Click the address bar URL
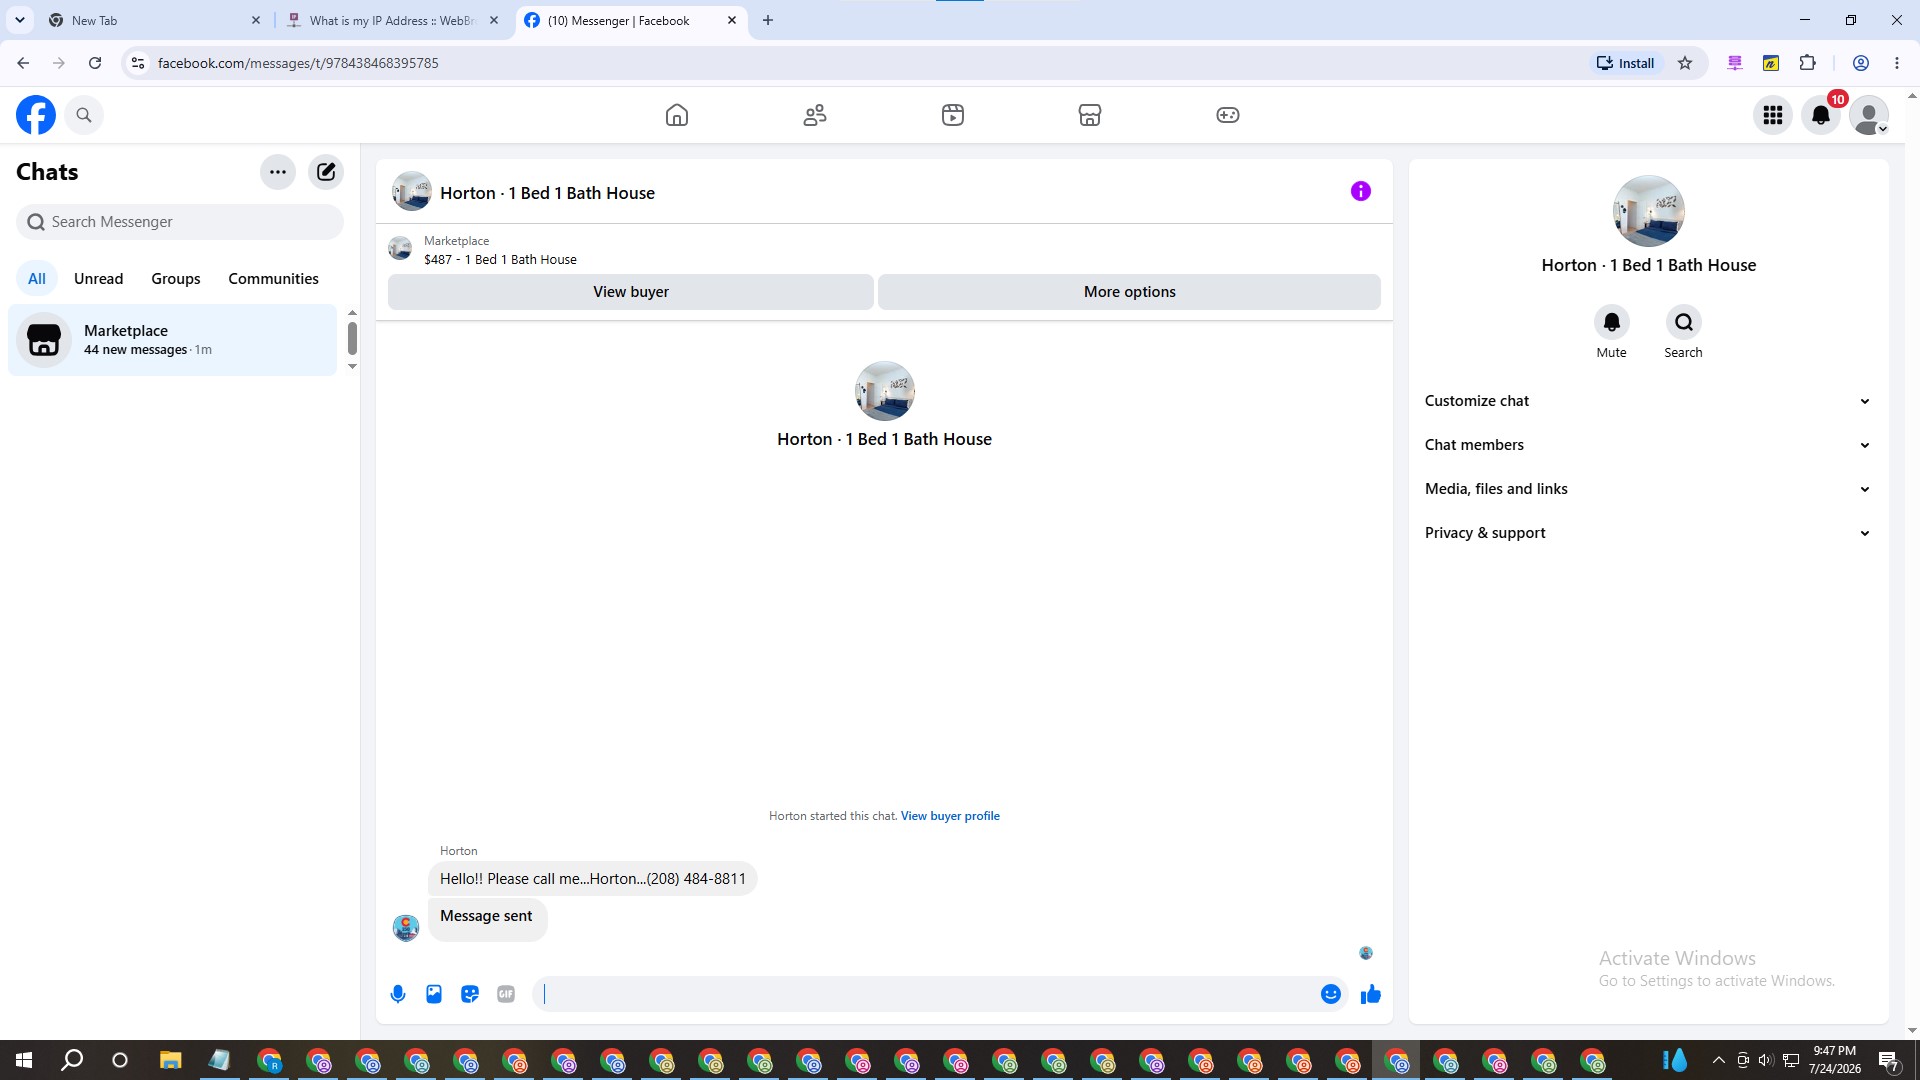The width and height of the screenshot is (1920, 1080). (x=298, y=63)
